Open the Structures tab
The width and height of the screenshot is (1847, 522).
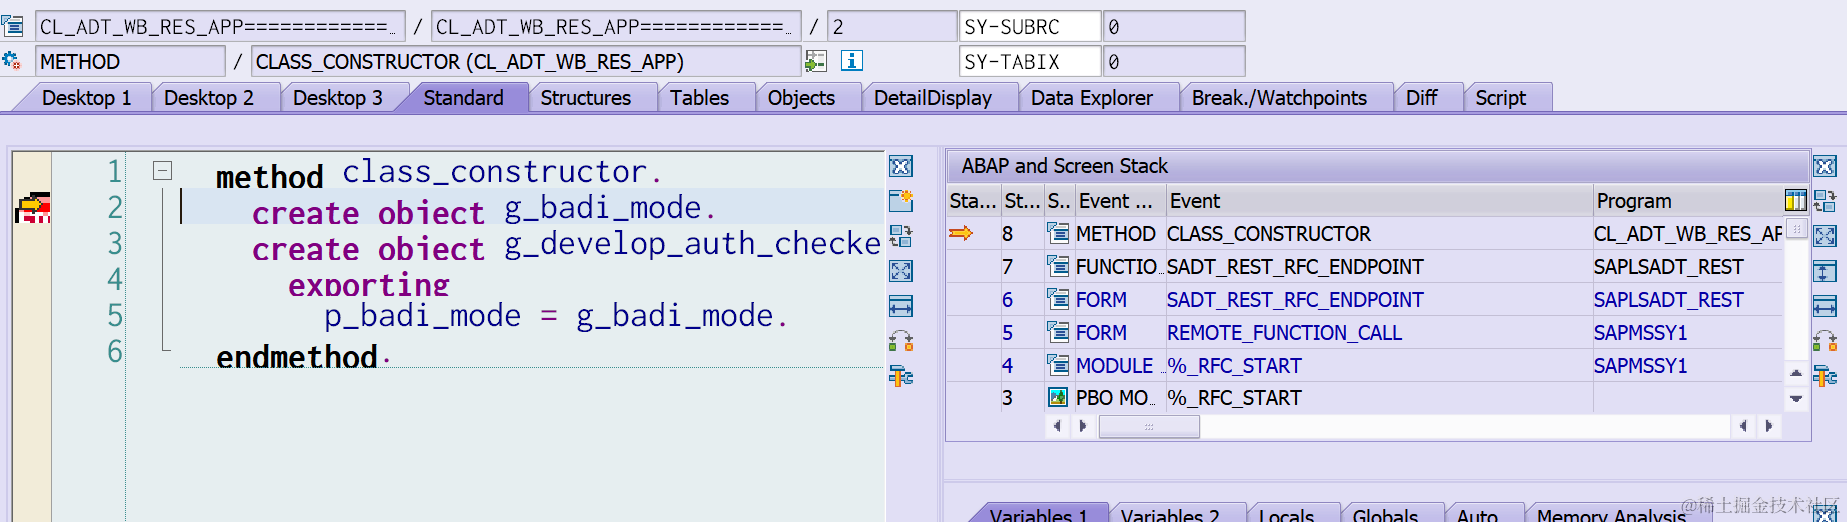(586, 98)
